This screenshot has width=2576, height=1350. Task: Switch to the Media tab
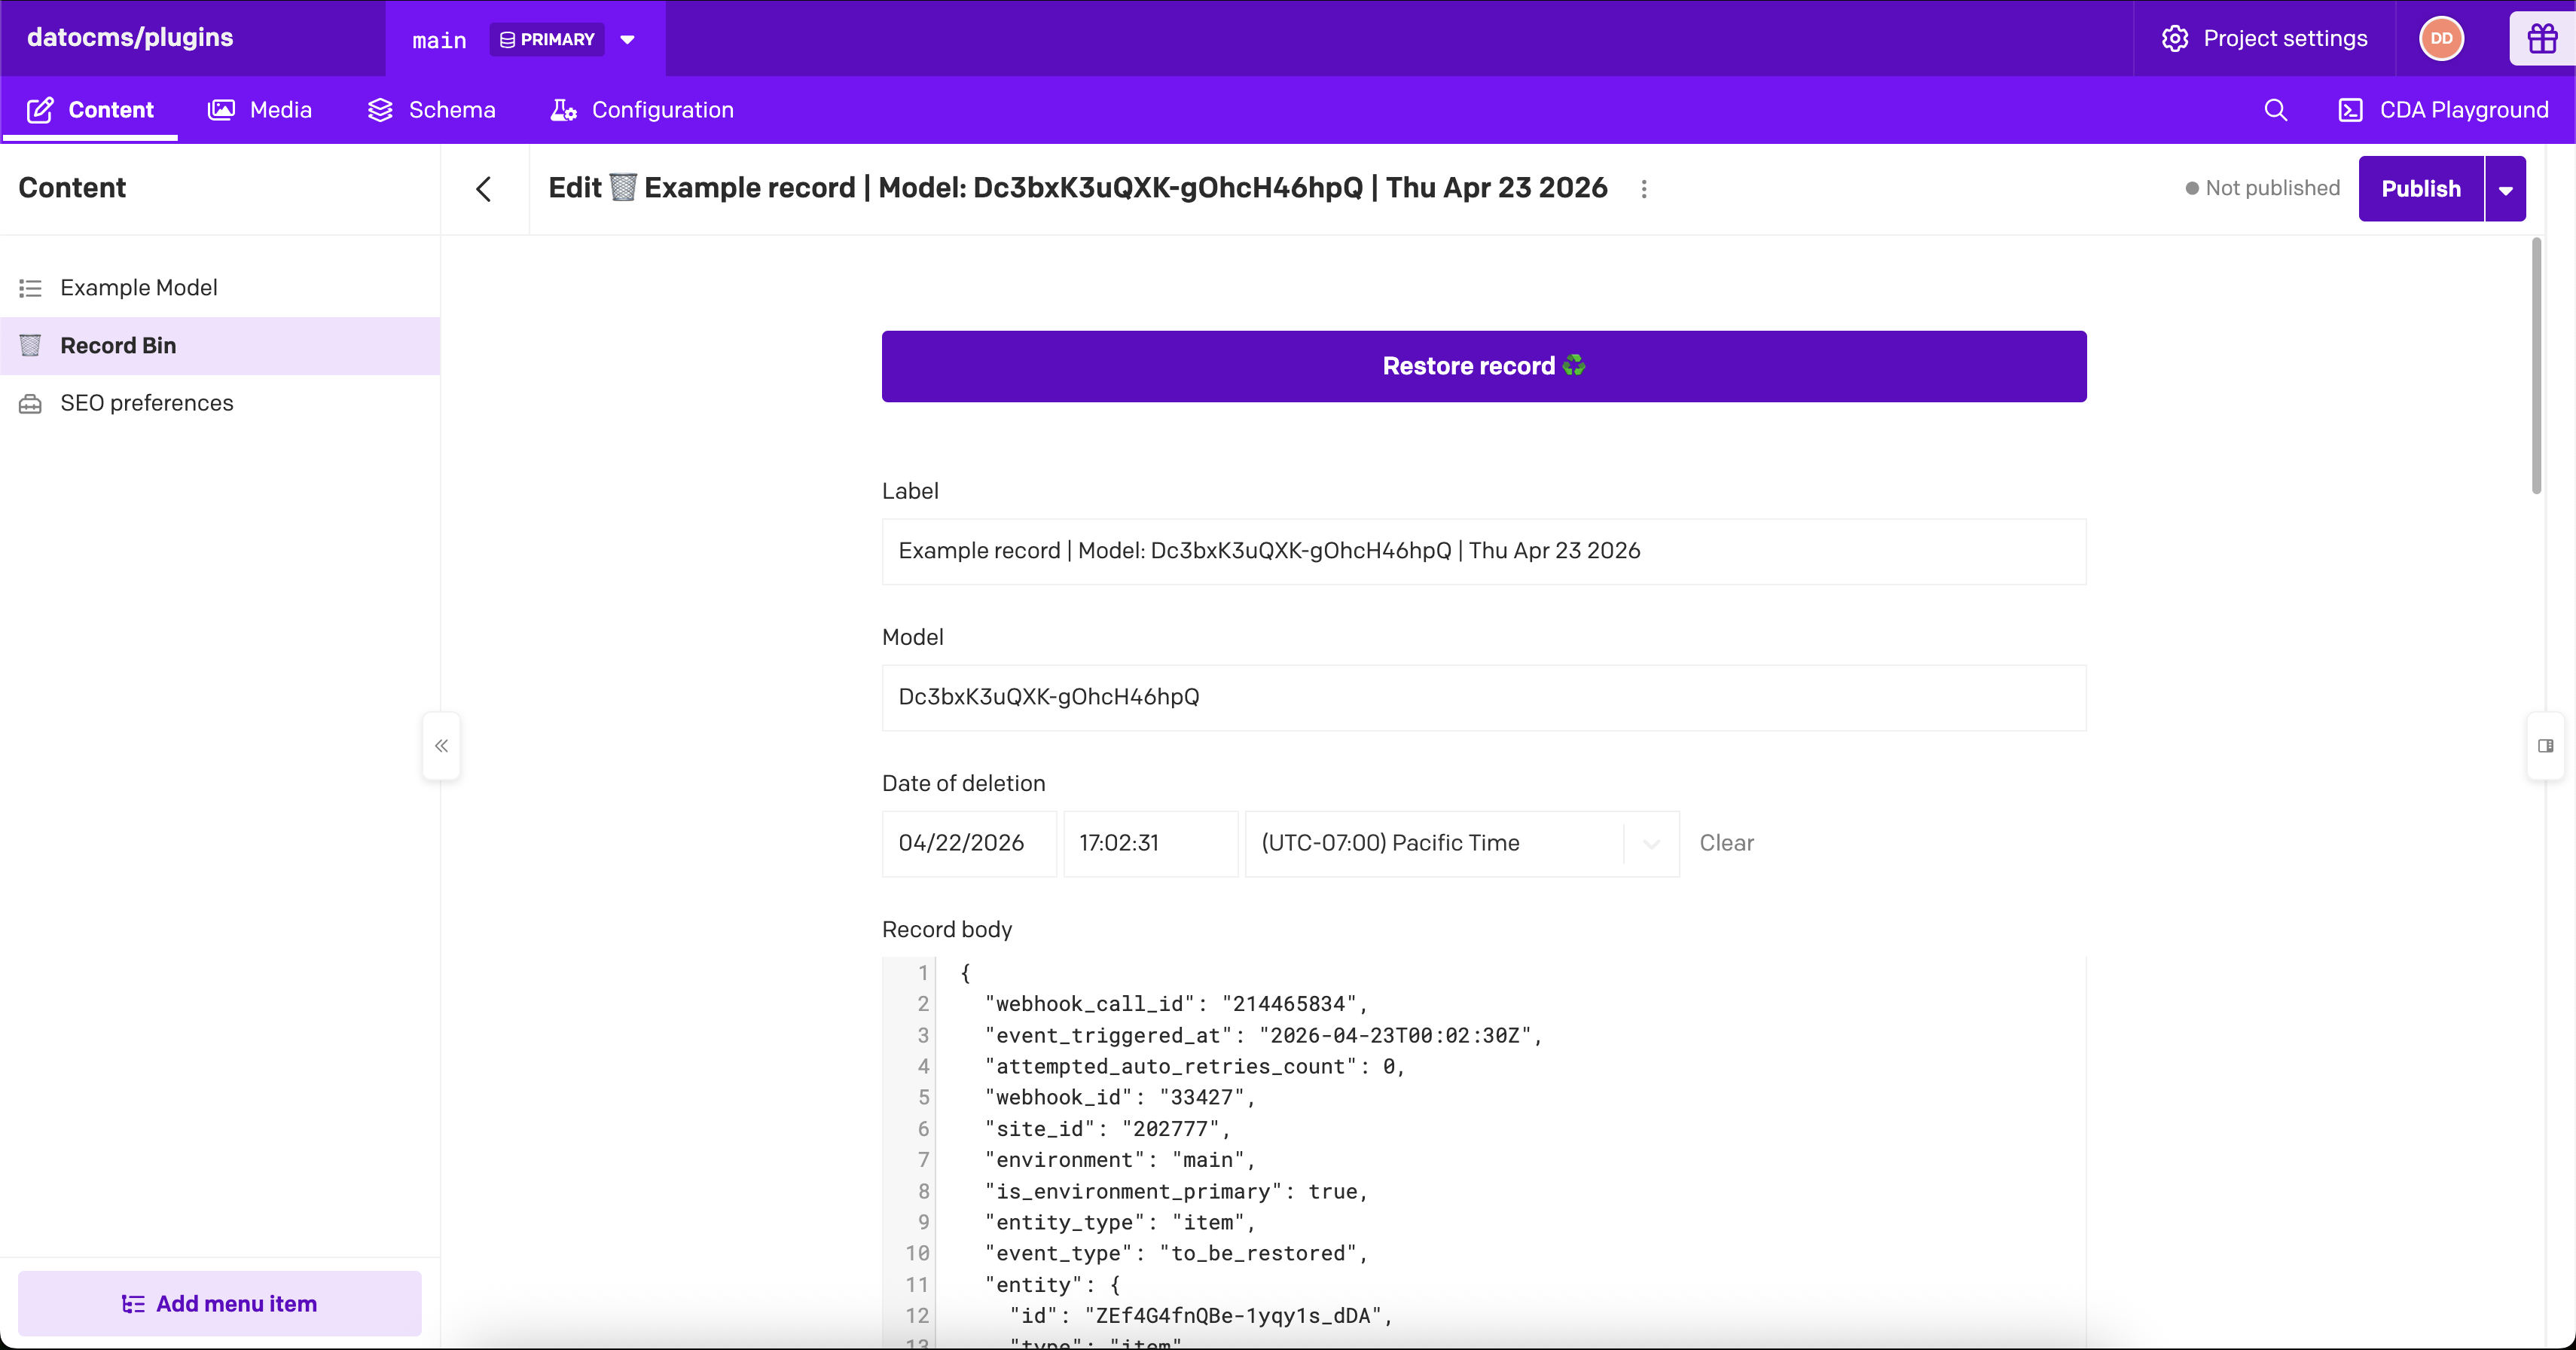click(x=260, y=110)
